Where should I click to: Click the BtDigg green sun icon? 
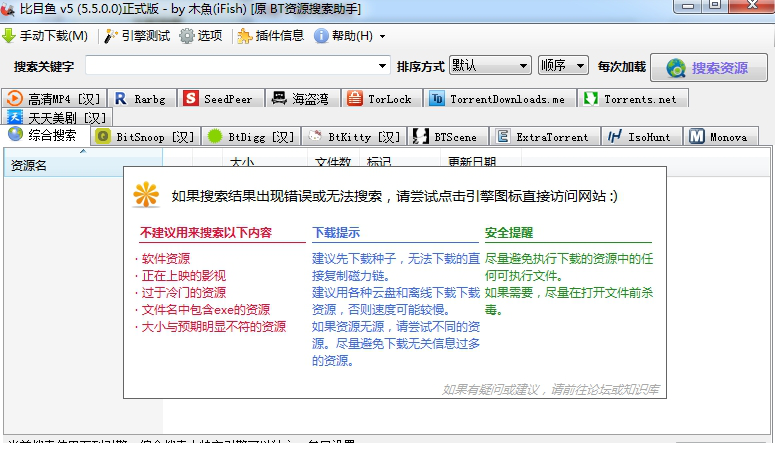coord(215,136)
